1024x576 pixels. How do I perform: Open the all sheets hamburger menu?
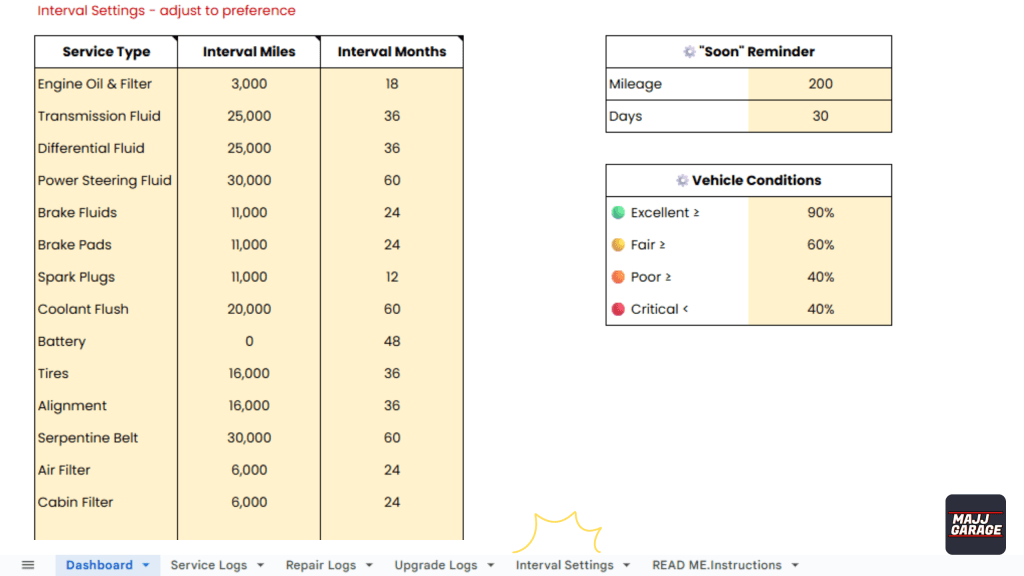(x=28, y=565)
